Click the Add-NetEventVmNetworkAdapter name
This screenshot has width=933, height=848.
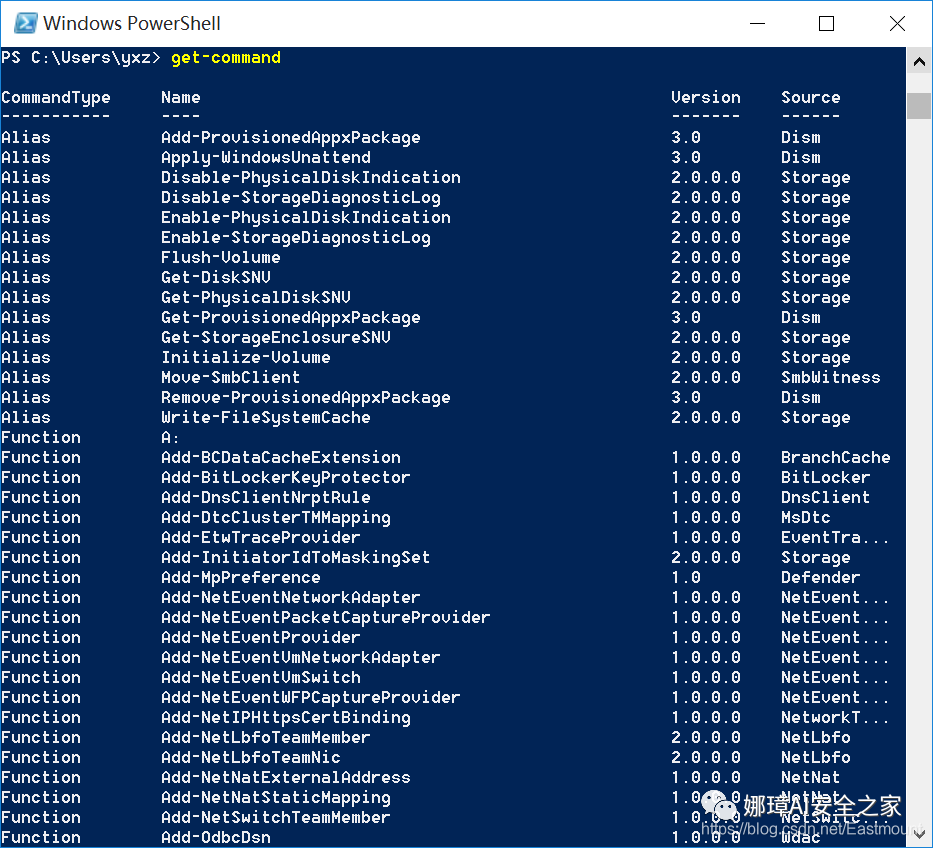coord(300,658)
